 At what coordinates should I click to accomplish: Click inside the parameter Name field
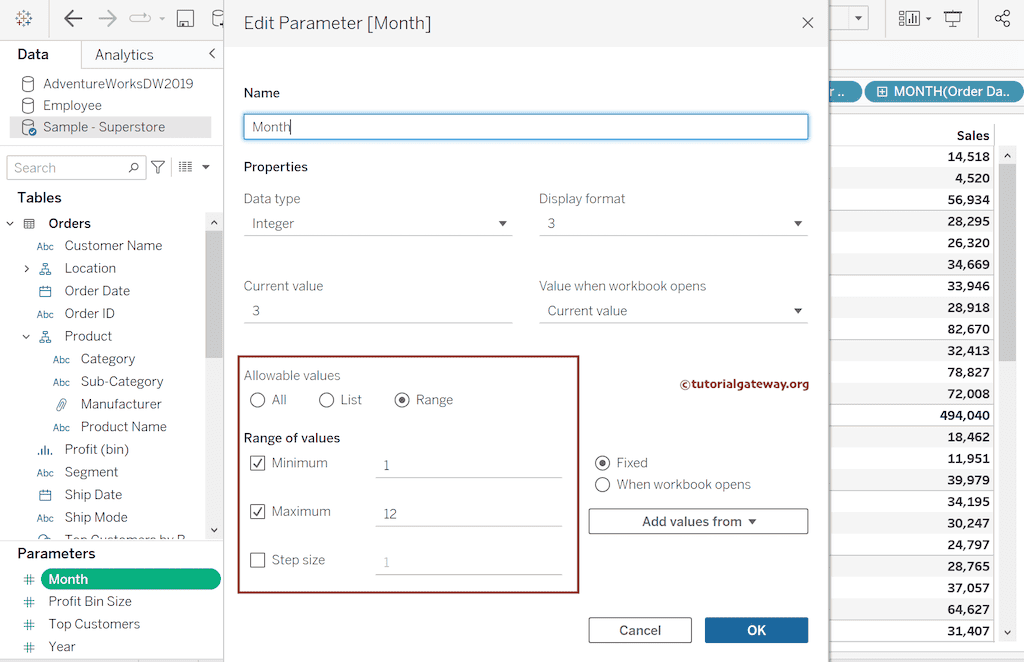(525, 126)
